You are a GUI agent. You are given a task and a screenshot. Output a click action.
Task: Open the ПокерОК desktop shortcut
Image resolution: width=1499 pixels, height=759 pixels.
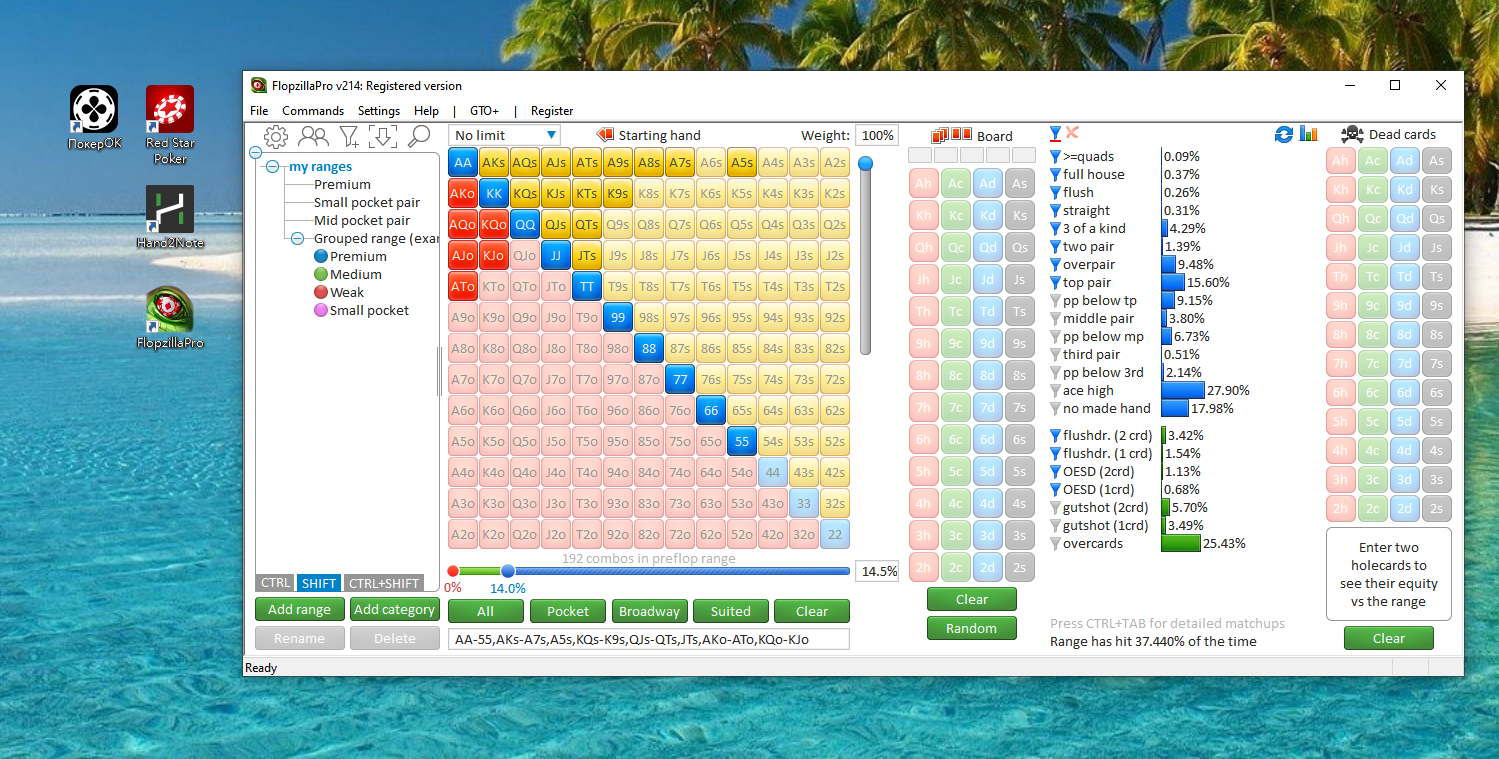pos(94,117)
